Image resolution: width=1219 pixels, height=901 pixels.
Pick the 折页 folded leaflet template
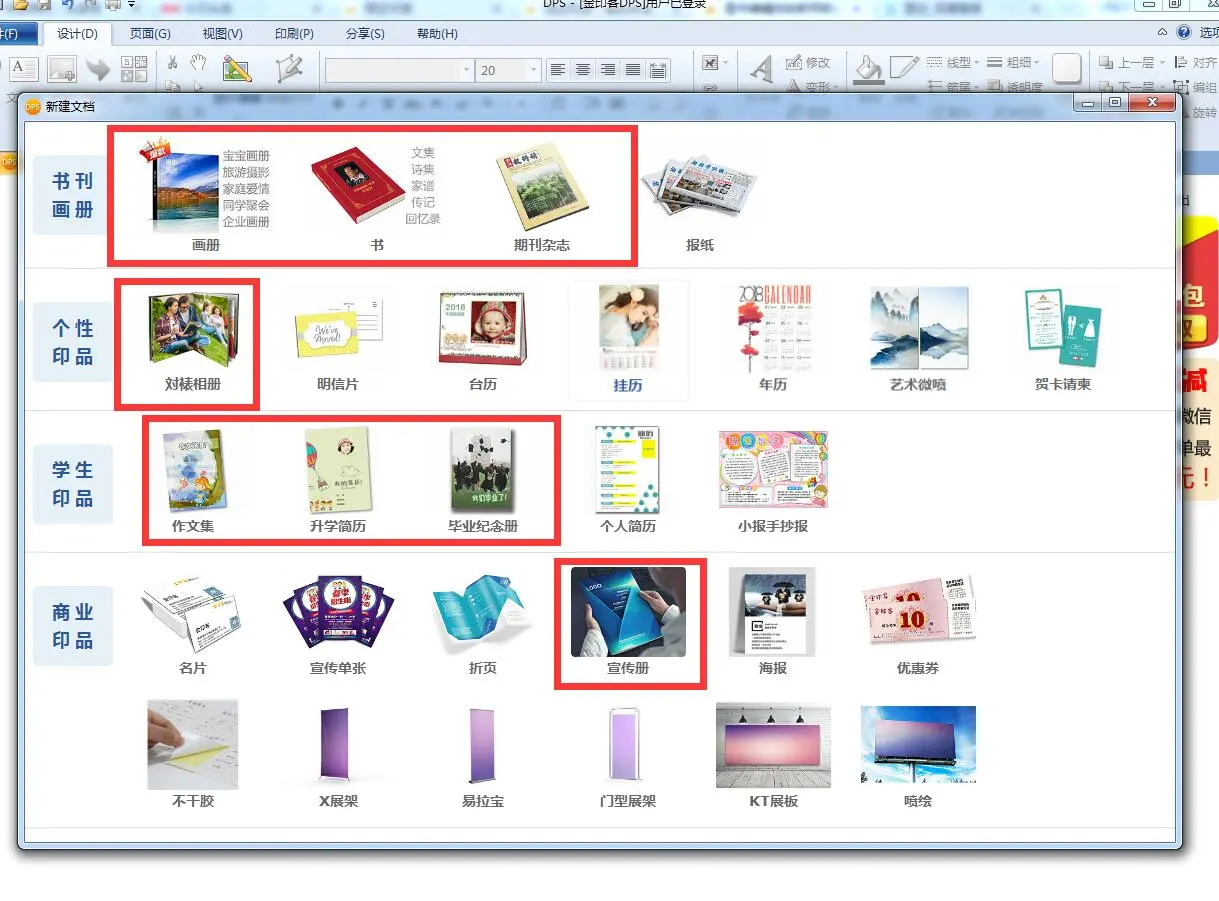(483, 624)
